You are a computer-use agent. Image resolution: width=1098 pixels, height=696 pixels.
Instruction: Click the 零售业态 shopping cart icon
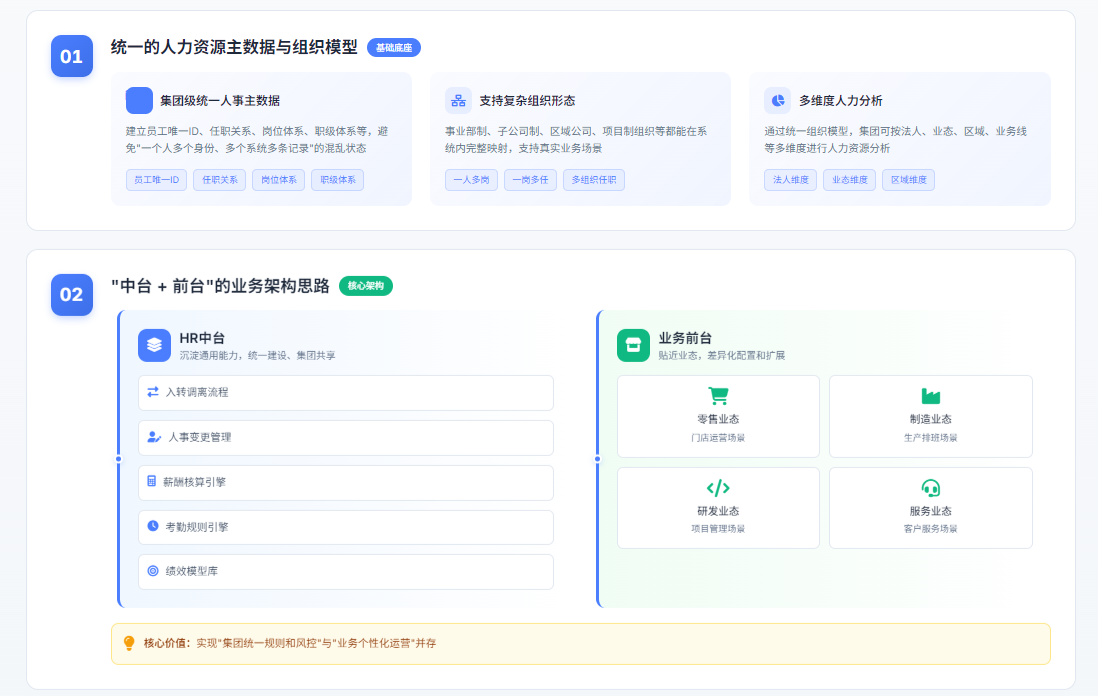(x=718, y=396)
